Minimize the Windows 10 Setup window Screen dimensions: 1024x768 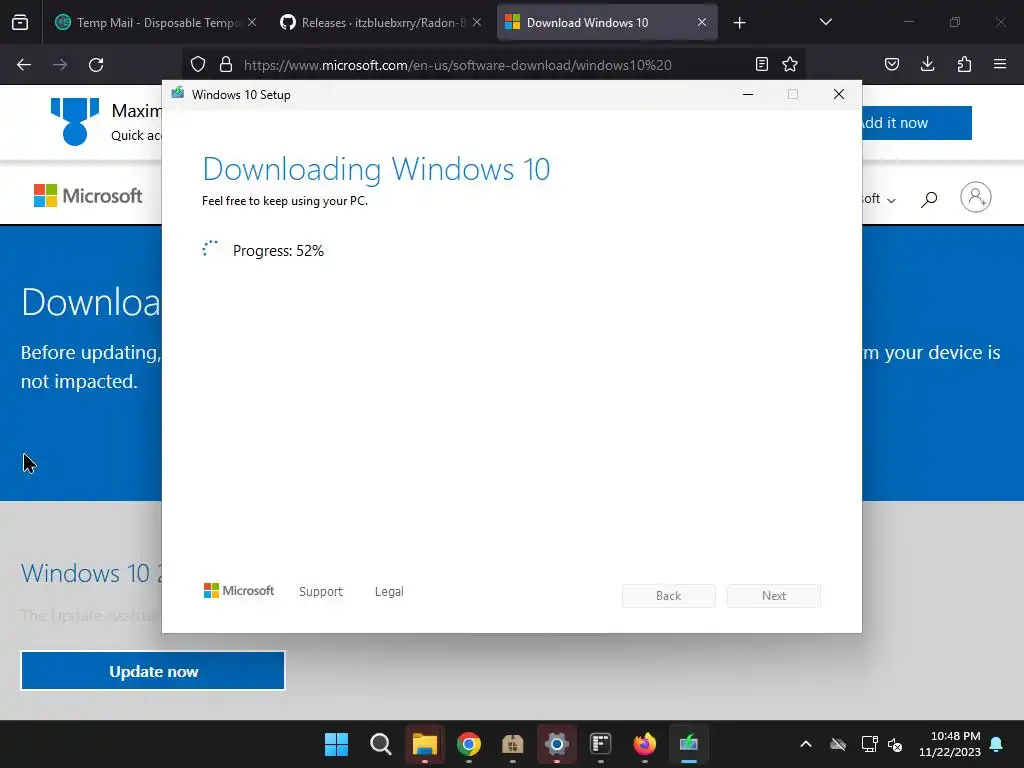coord(748,95)
